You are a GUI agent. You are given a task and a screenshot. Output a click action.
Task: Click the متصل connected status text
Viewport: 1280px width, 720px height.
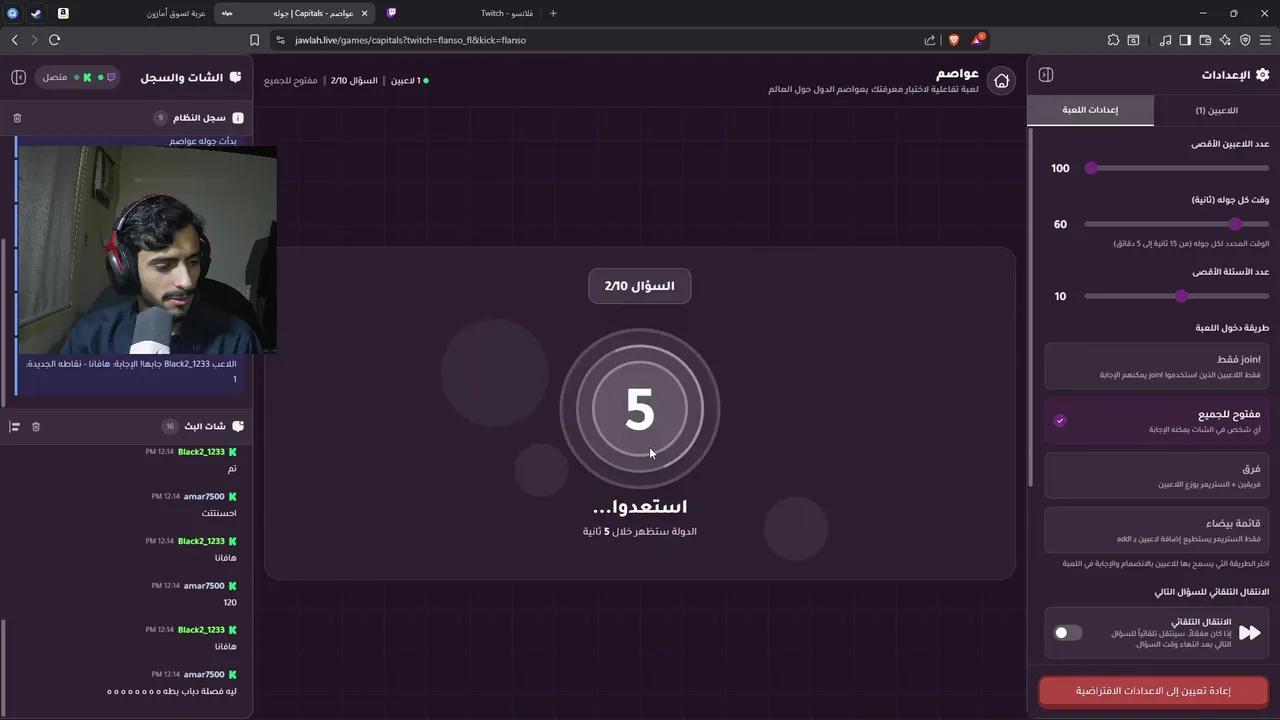click(x=55, y=77)
